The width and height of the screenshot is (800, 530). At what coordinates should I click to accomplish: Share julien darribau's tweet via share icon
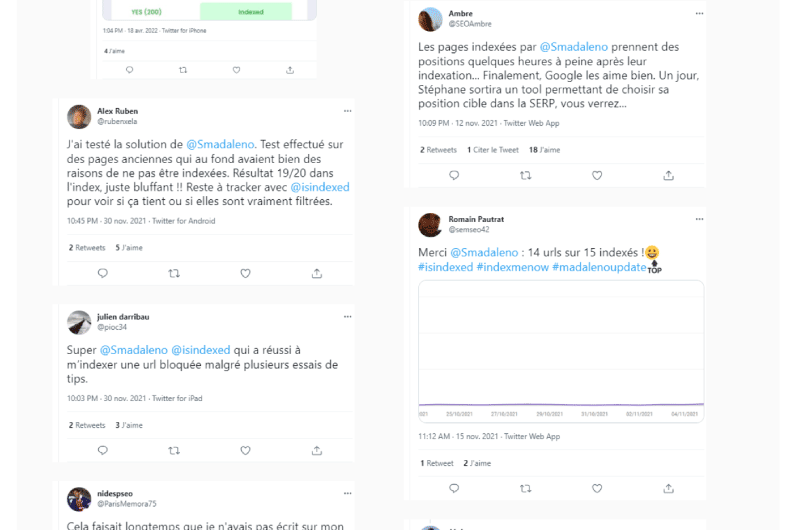point(317,450)
